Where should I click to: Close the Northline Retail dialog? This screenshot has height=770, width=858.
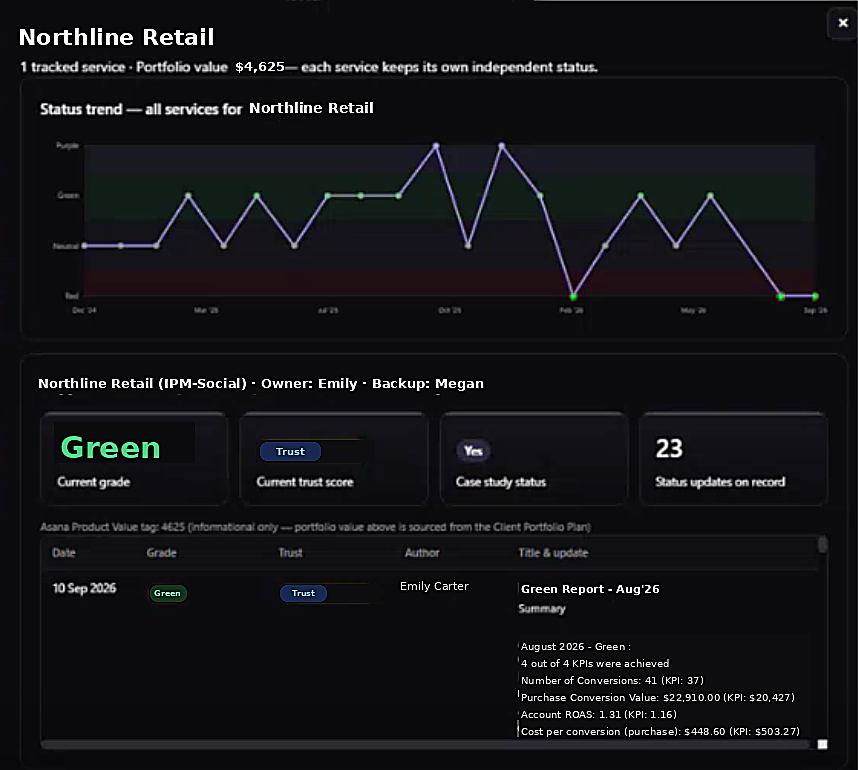[x=843, y=23]
